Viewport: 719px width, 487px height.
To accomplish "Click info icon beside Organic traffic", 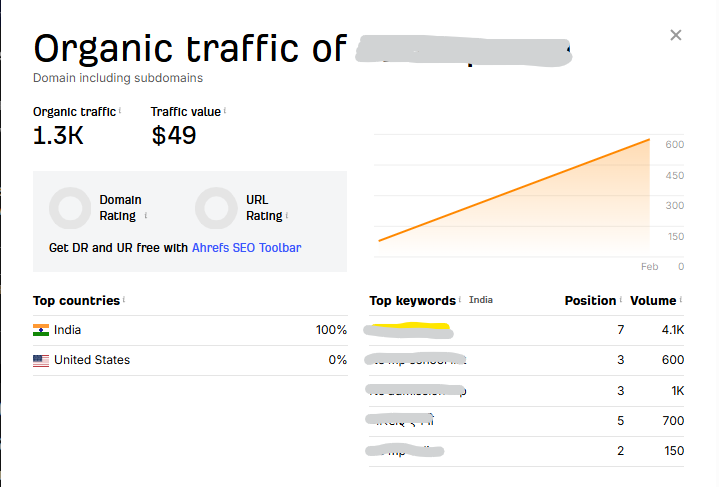I will coord(121,111).
